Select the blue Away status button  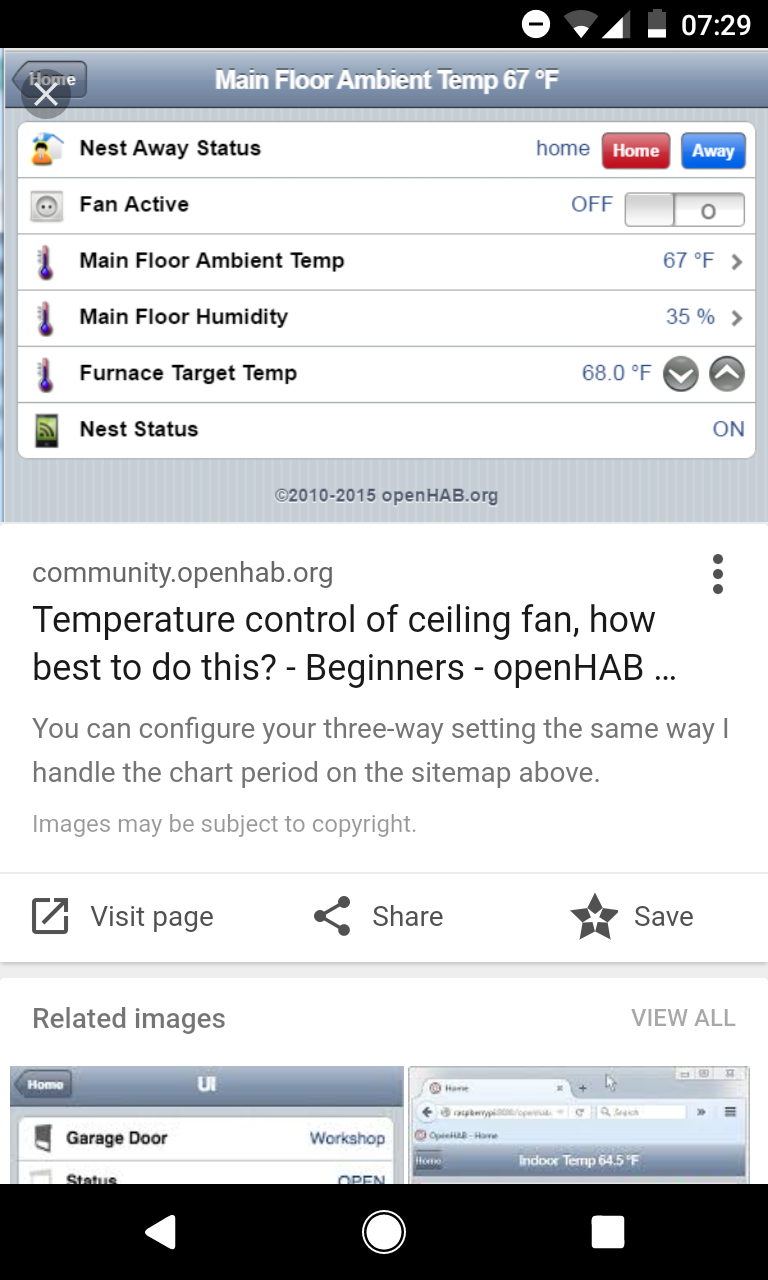713,151
